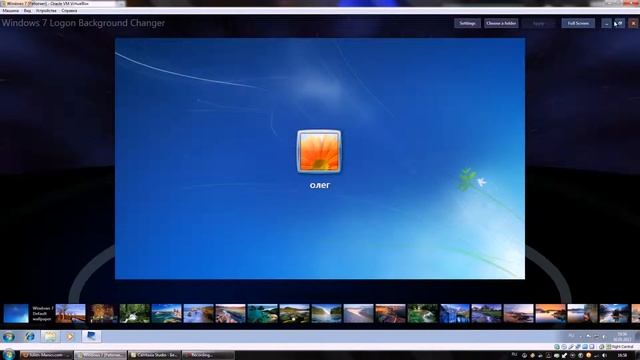Switch to the Camtasia Studio taskbar button
Viewport: 640px width, 360px height.
click(154, 355)
